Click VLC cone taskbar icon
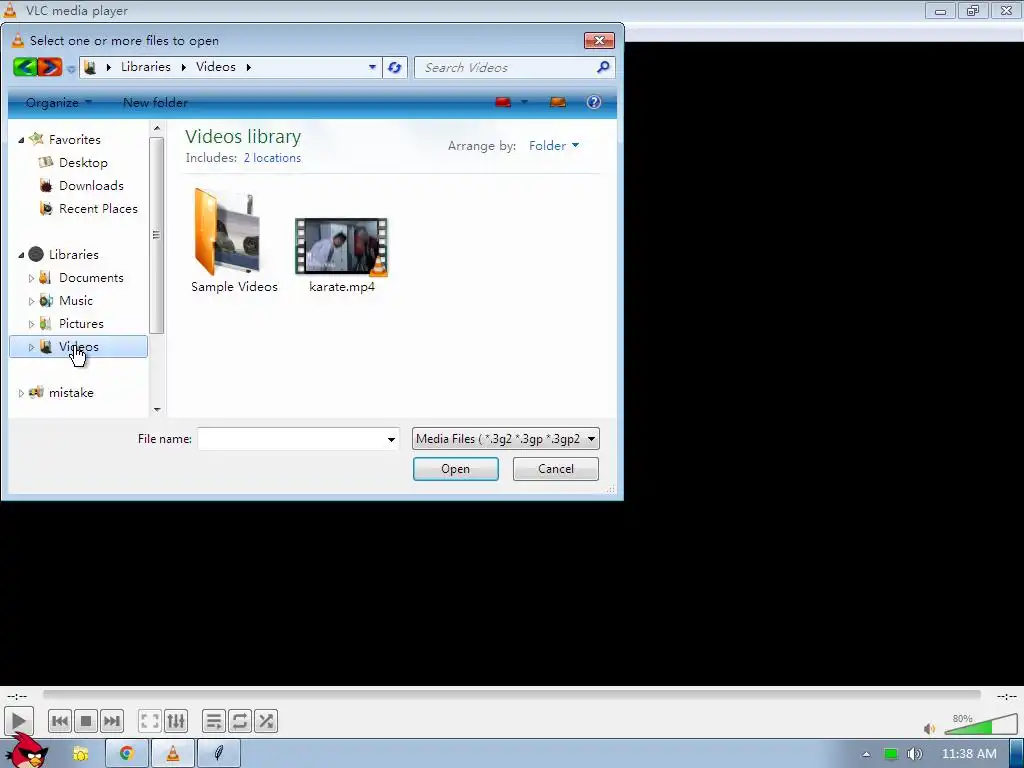The image size is (1024, 768). [x=173, y=754]
